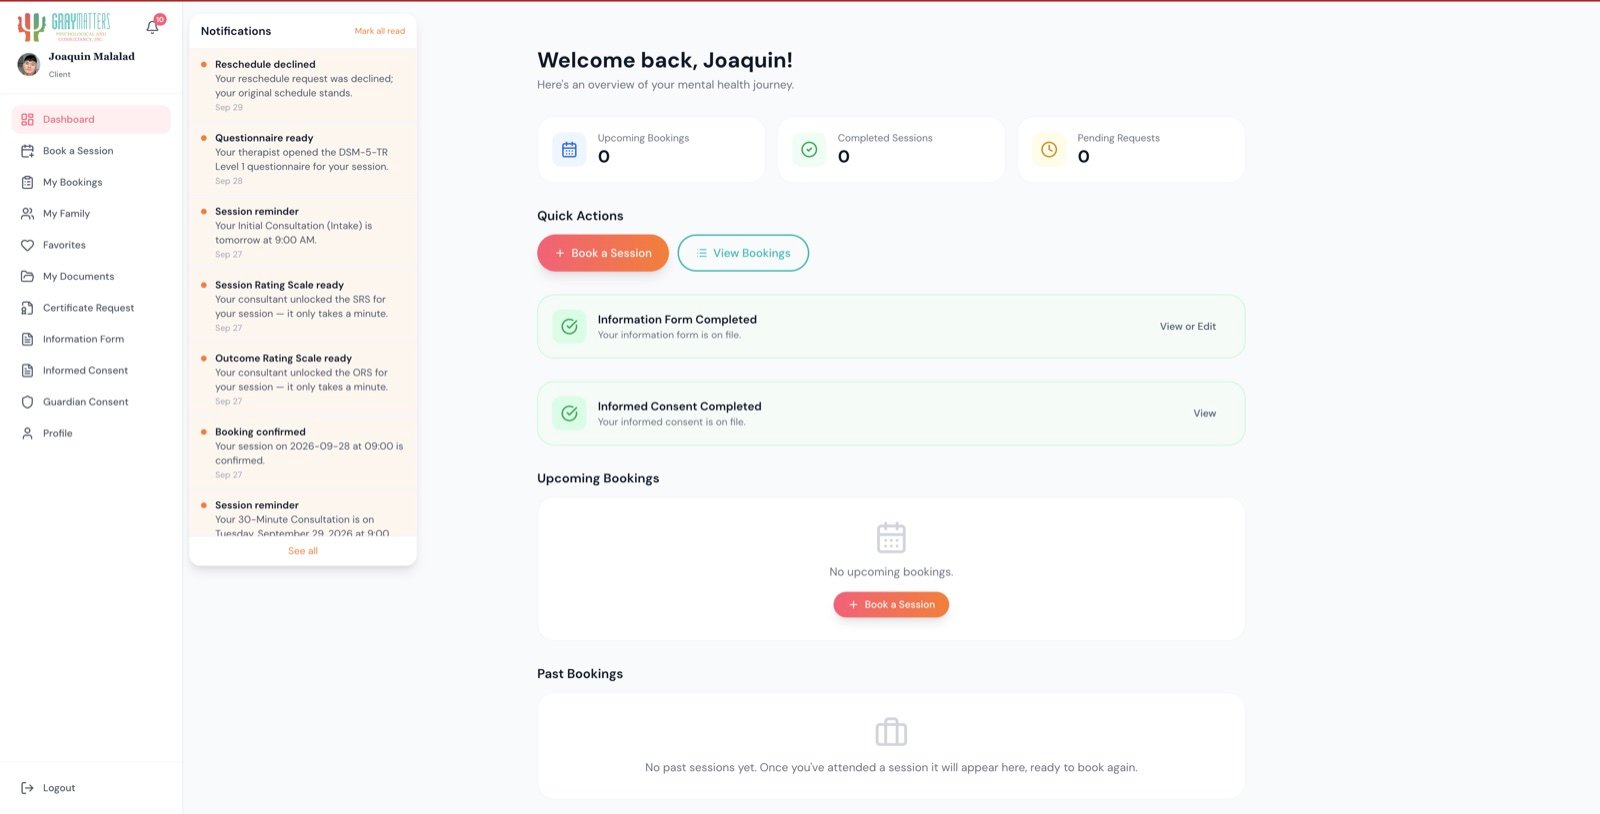Click Joaquin Malalad's profile avatar
Screen dimensions: 1600x814
29,64
